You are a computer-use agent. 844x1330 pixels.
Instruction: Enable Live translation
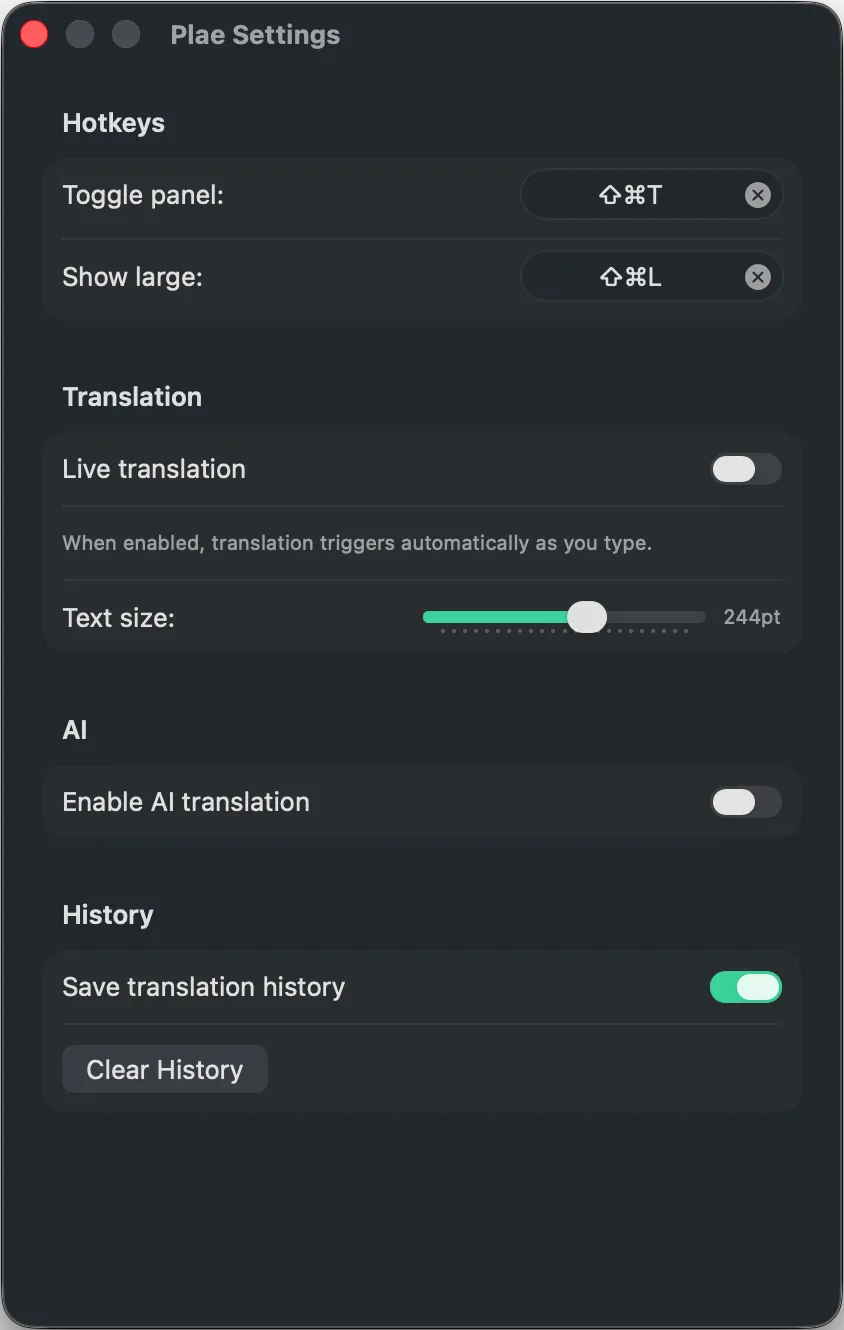point(746,469)
